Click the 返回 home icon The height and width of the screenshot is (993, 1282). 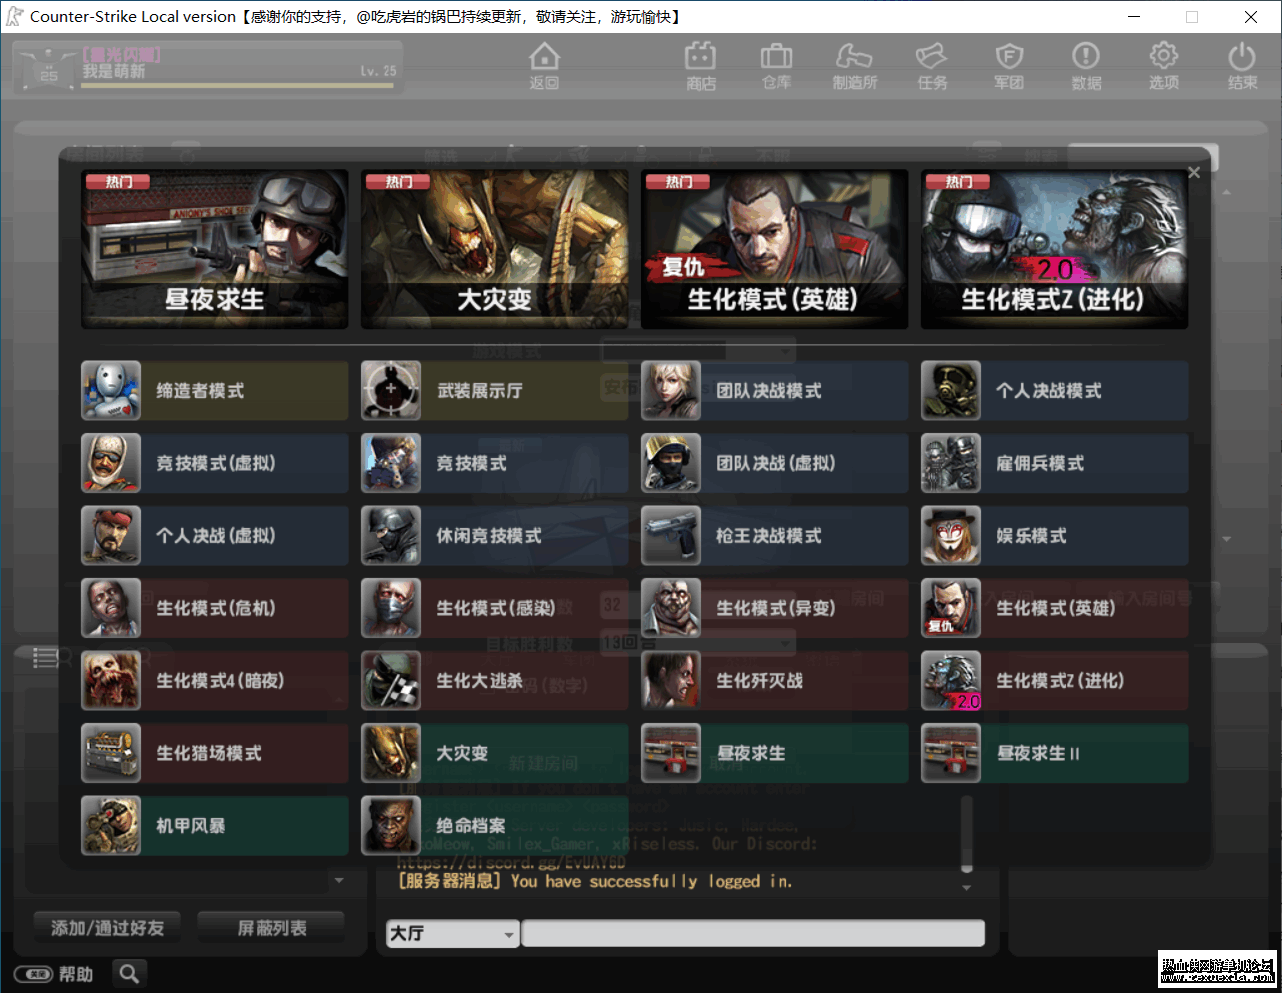pyautogui.click(x=544, y=66)
